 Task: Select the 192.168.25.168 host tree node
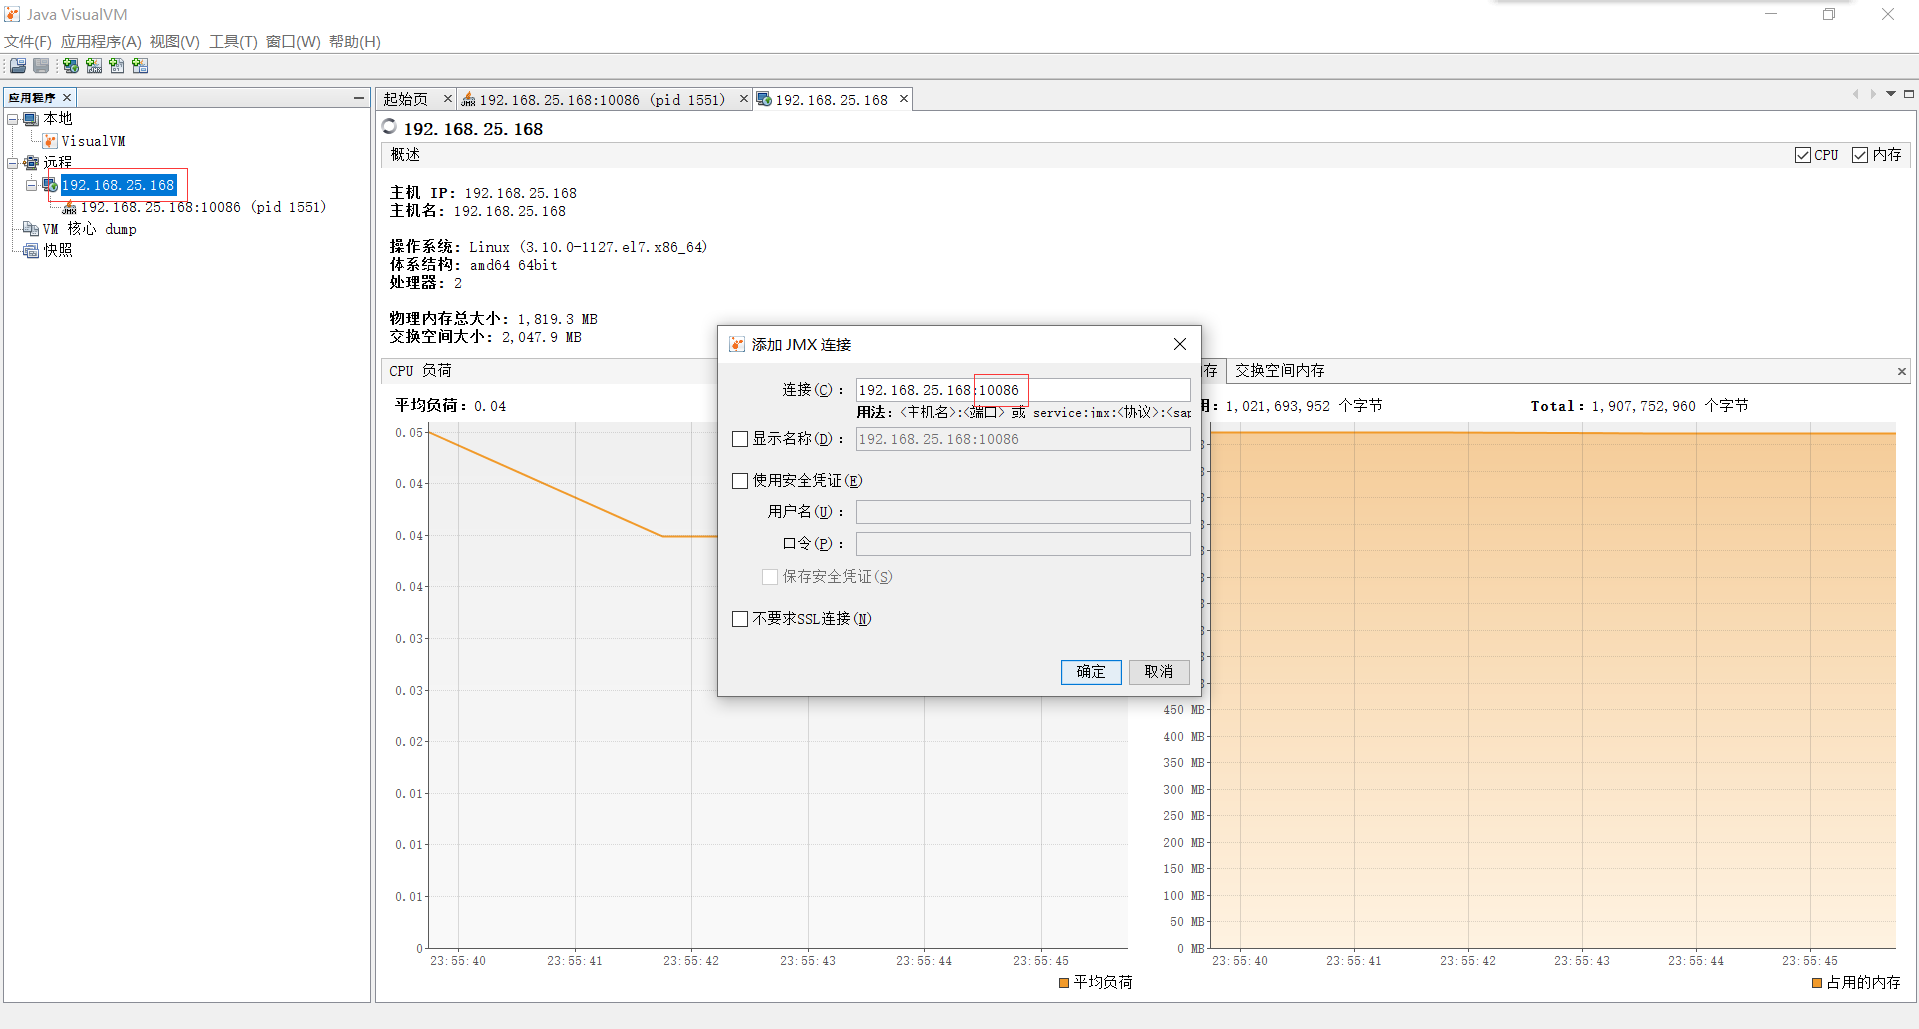point(118,185)
